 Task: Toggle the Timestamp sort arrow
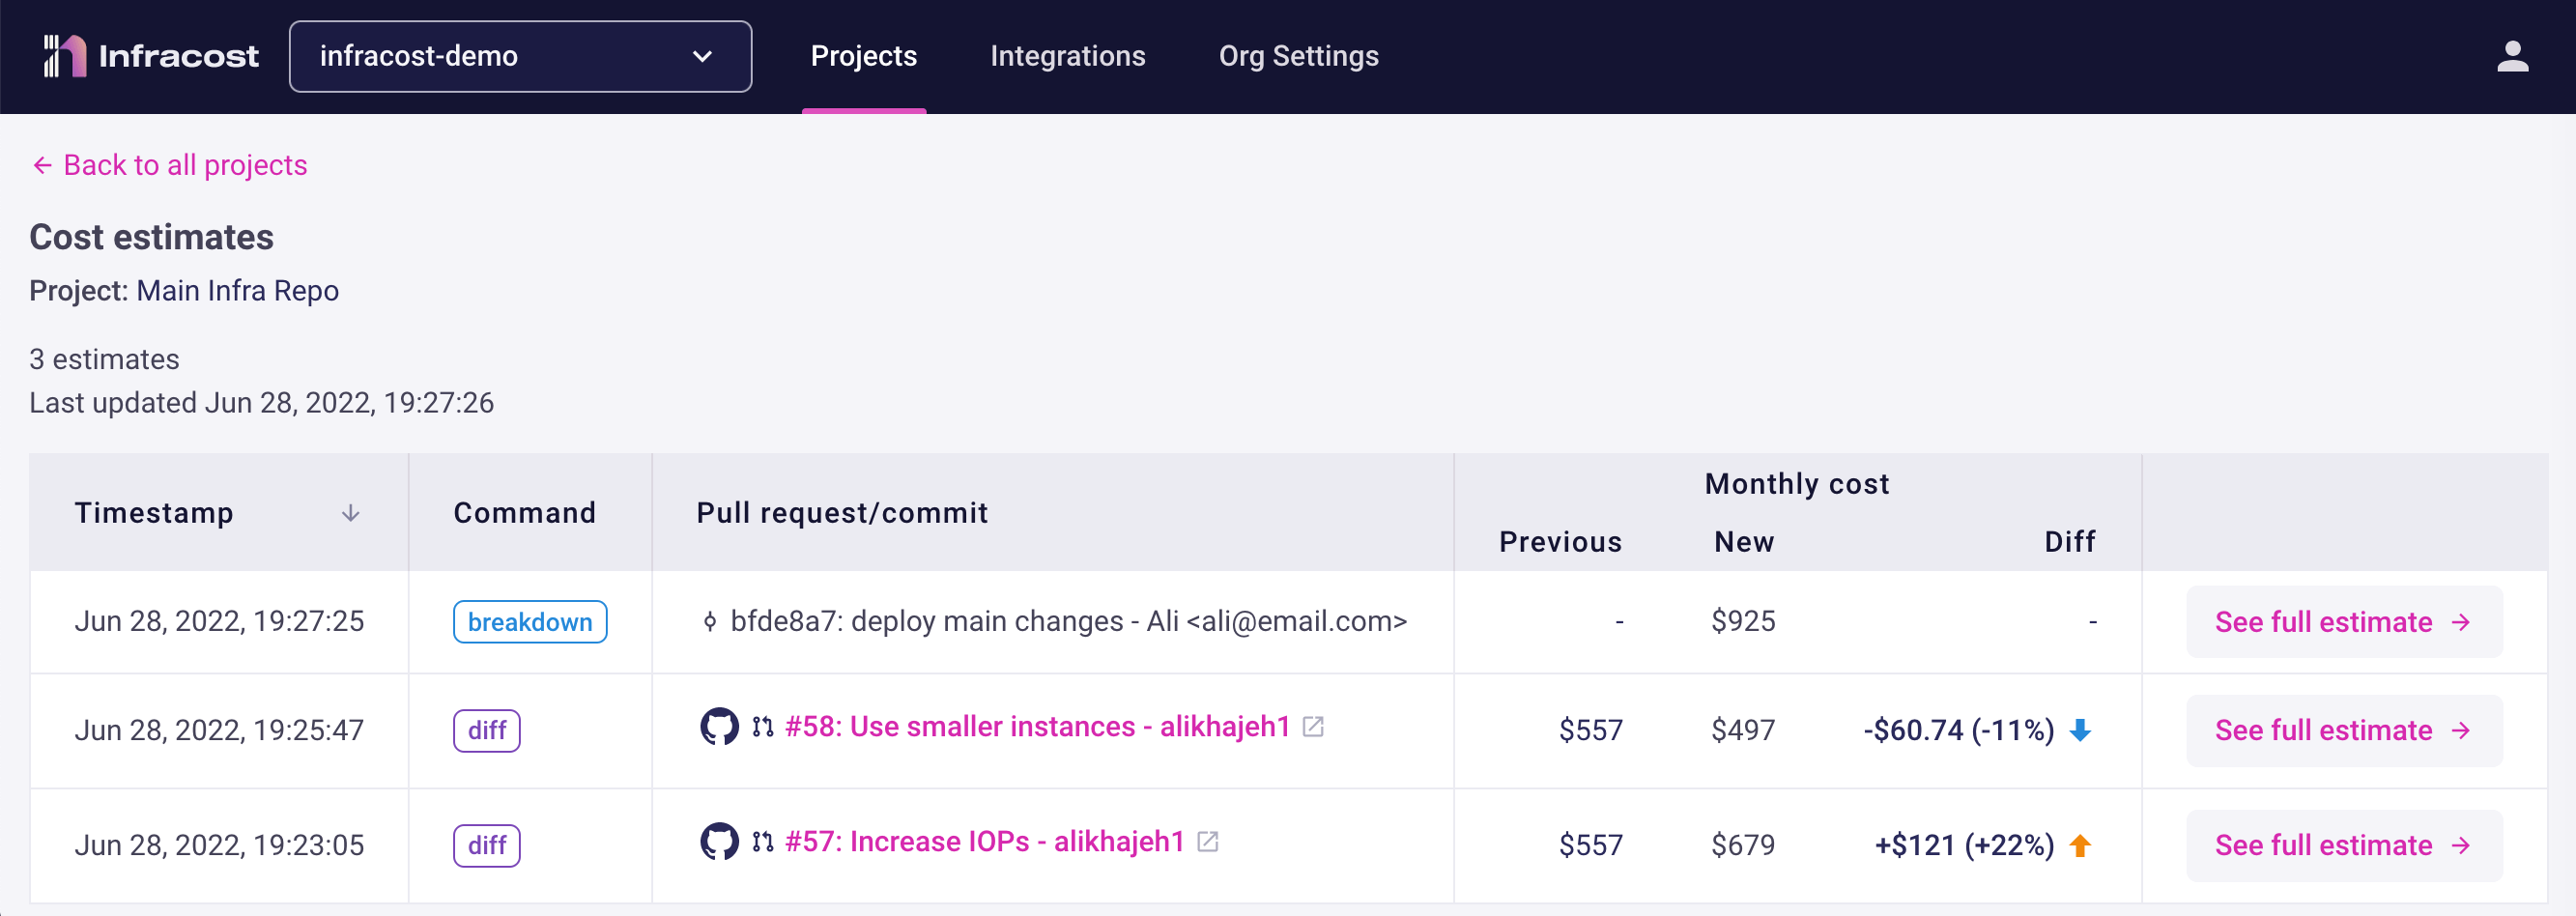tap(350, 513)
